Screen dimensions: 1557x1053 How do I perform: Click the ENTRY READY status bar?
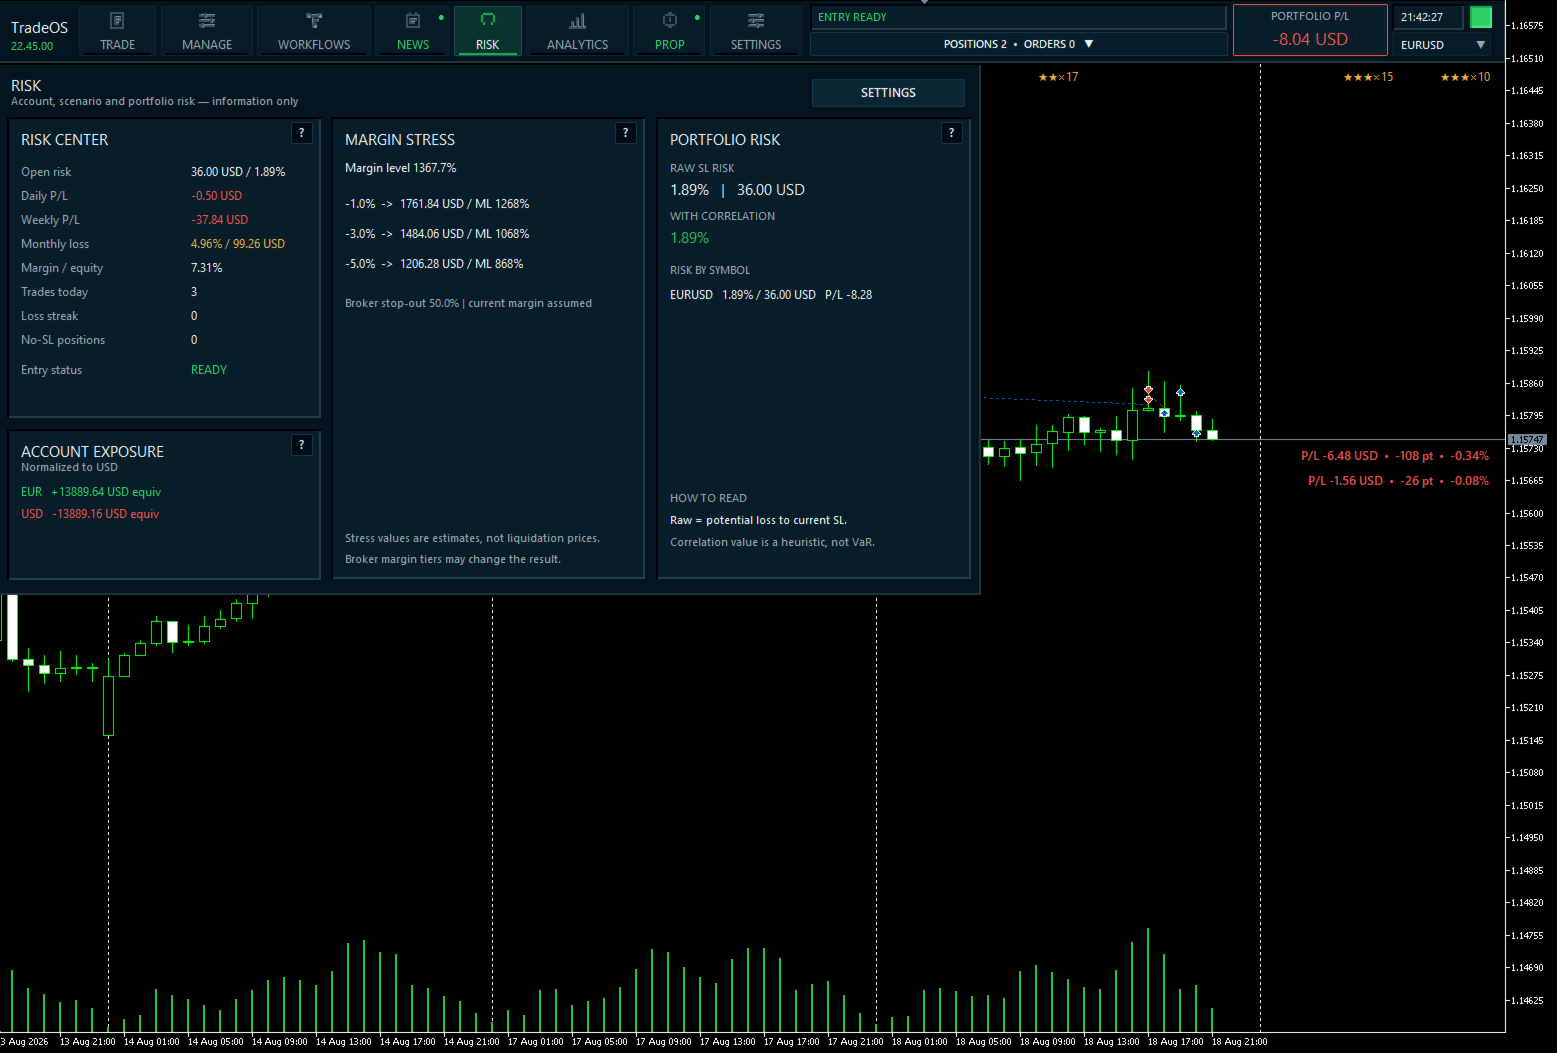click(x=1018, y=17)
